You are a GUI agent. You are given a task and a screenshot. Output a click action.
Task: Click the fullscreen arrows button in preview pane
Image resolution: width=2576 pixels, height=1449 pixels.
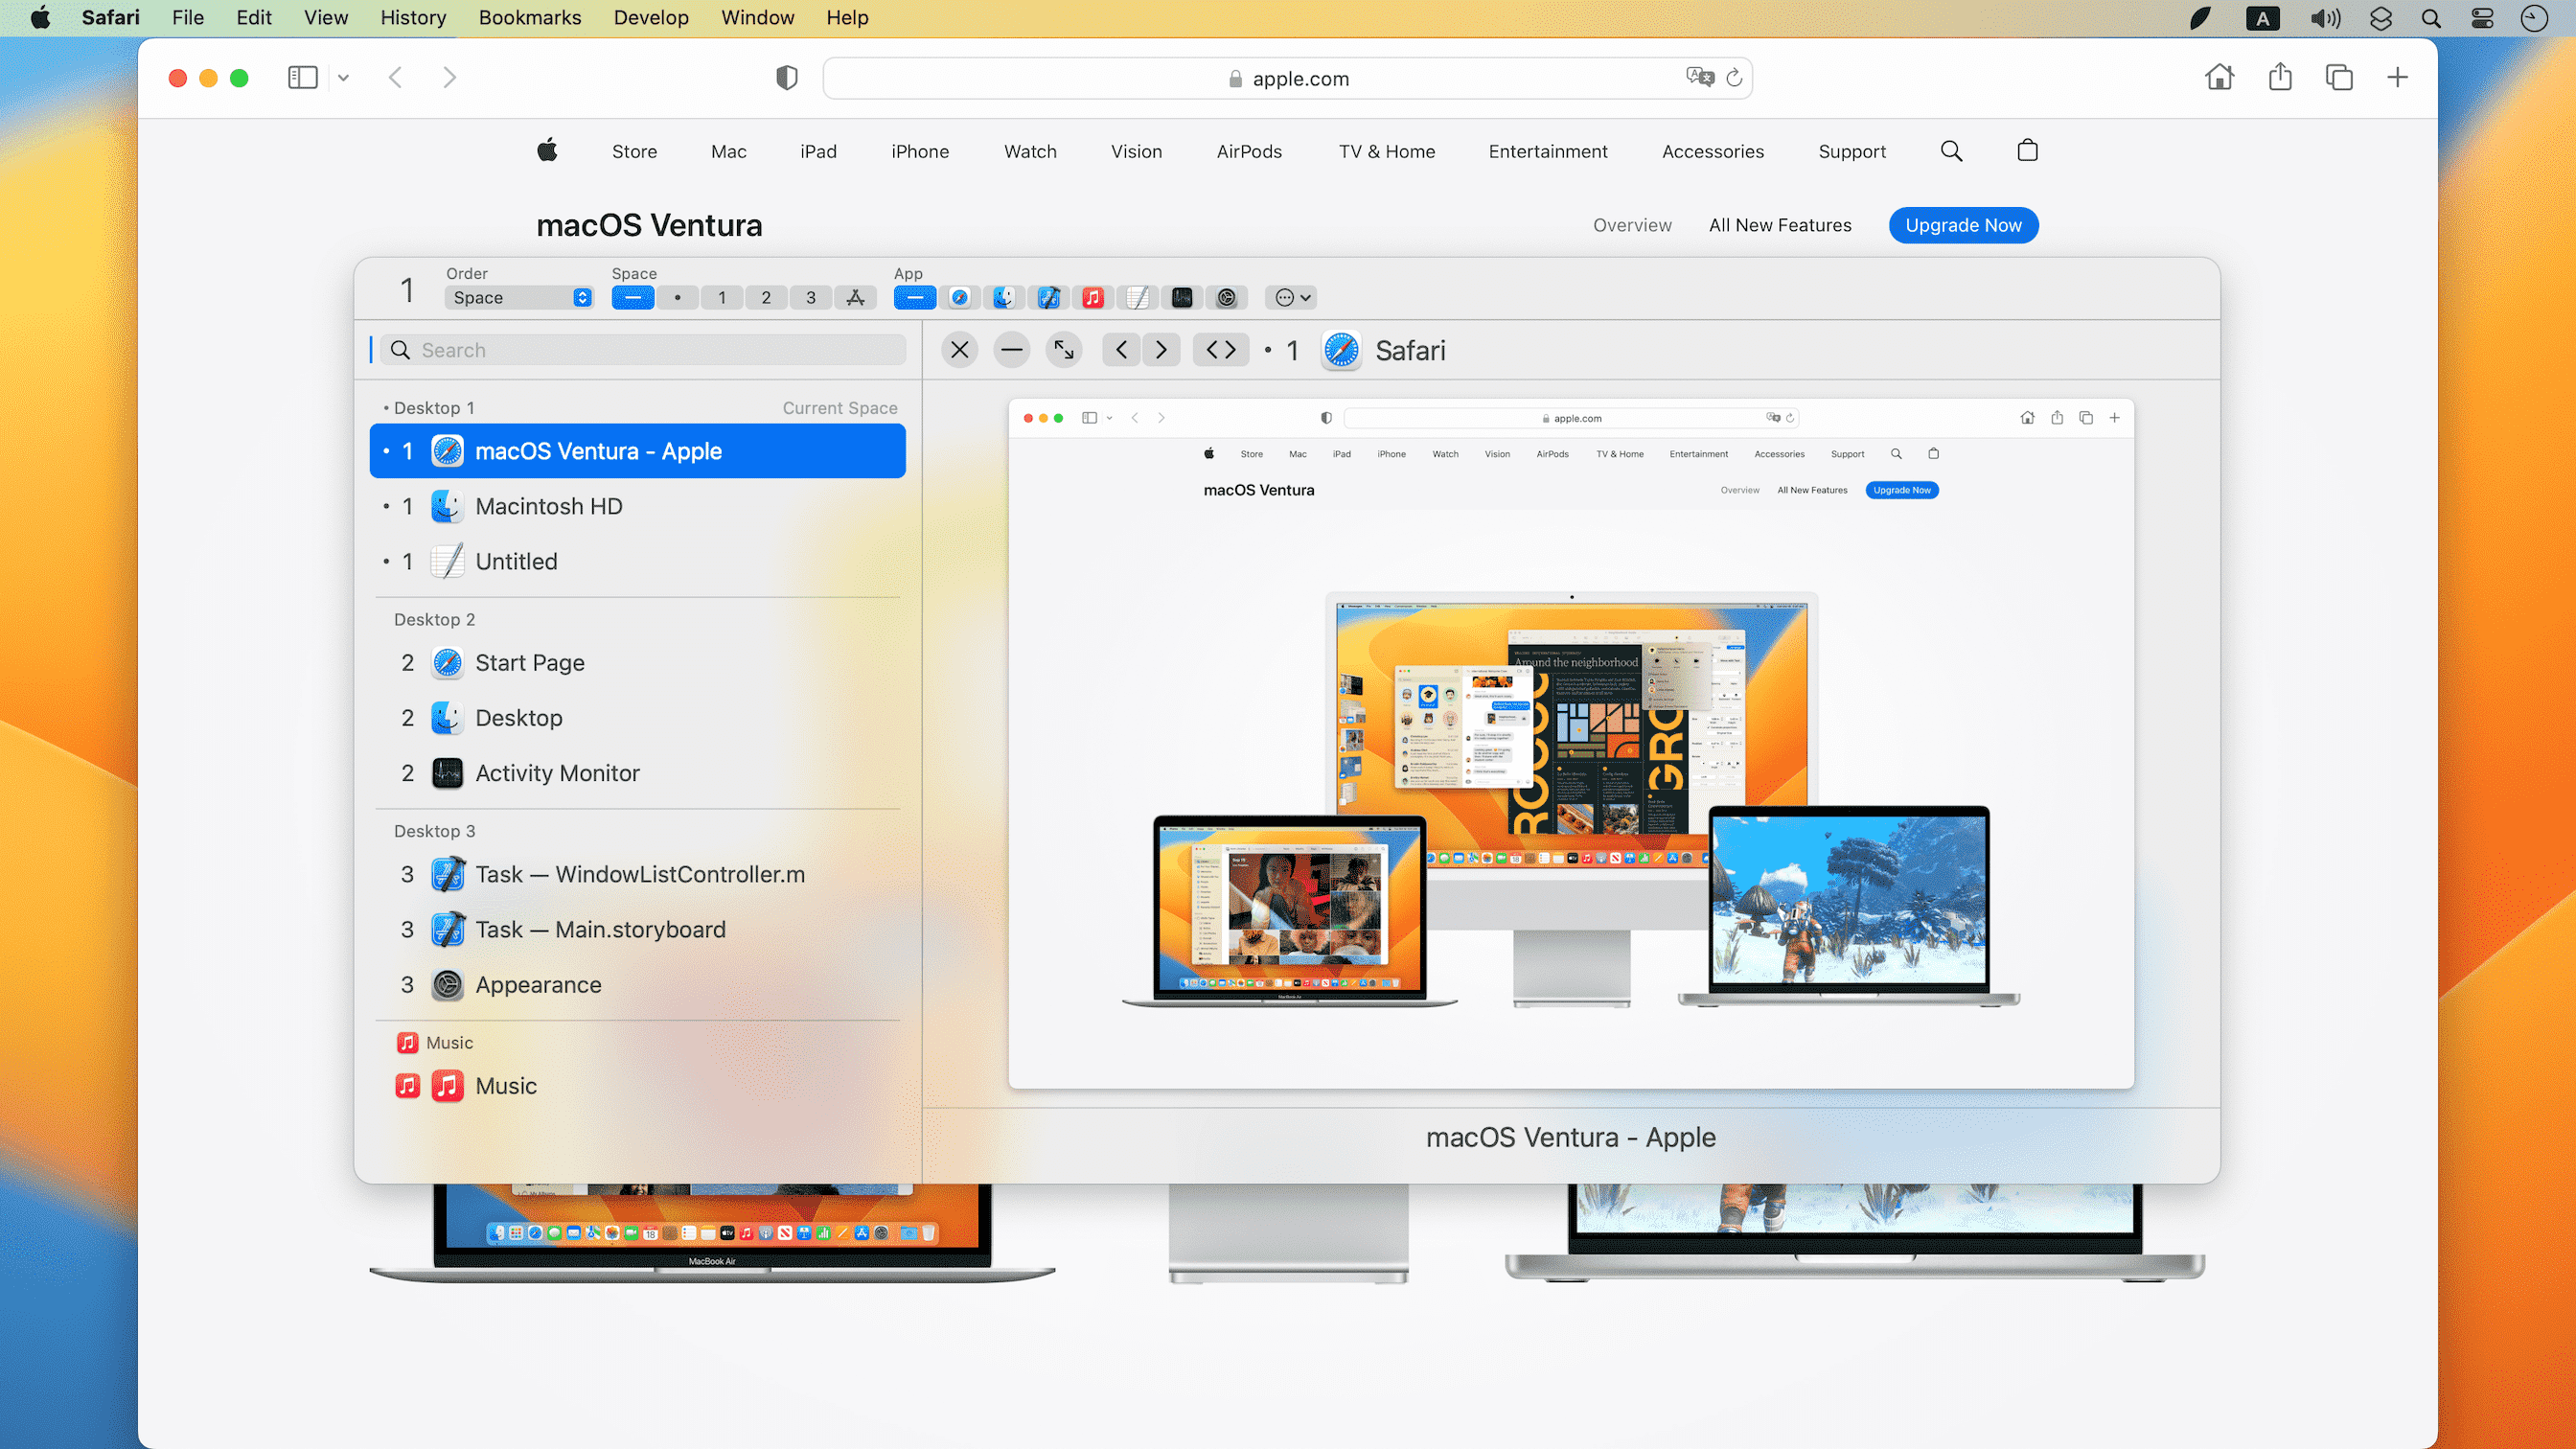pos(1064,350)
